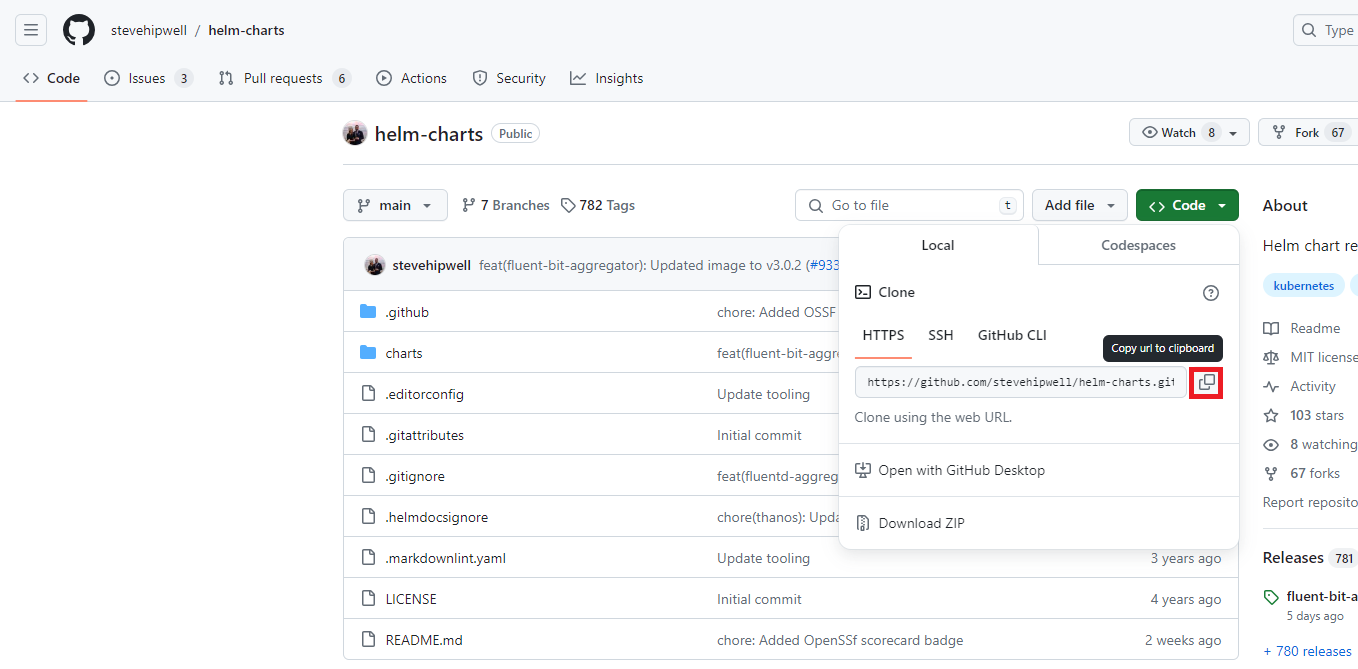Switch to the Codespaces tab
The width and height of the screenshot is (1358, 669).
(1138, 245)
